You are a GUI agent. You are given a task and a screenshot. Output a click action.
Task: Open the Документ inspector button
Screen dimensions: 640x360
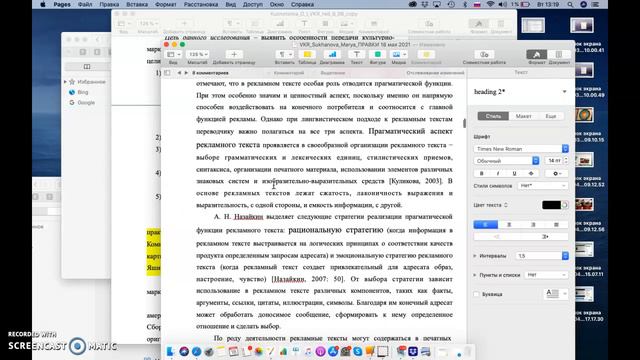559,54
